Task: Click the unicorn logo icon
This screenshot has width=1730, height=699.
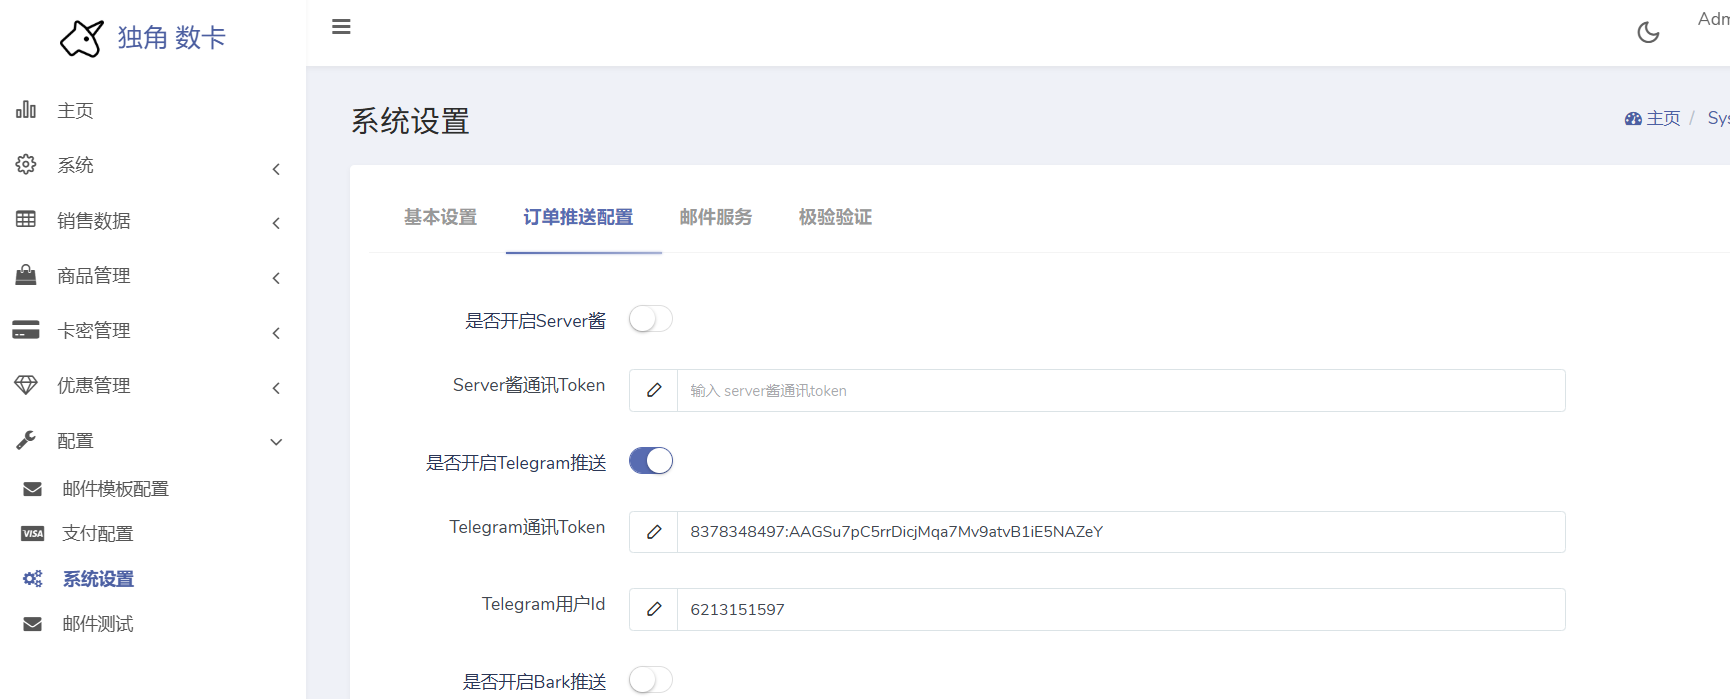Action: [x=81, y=39]
